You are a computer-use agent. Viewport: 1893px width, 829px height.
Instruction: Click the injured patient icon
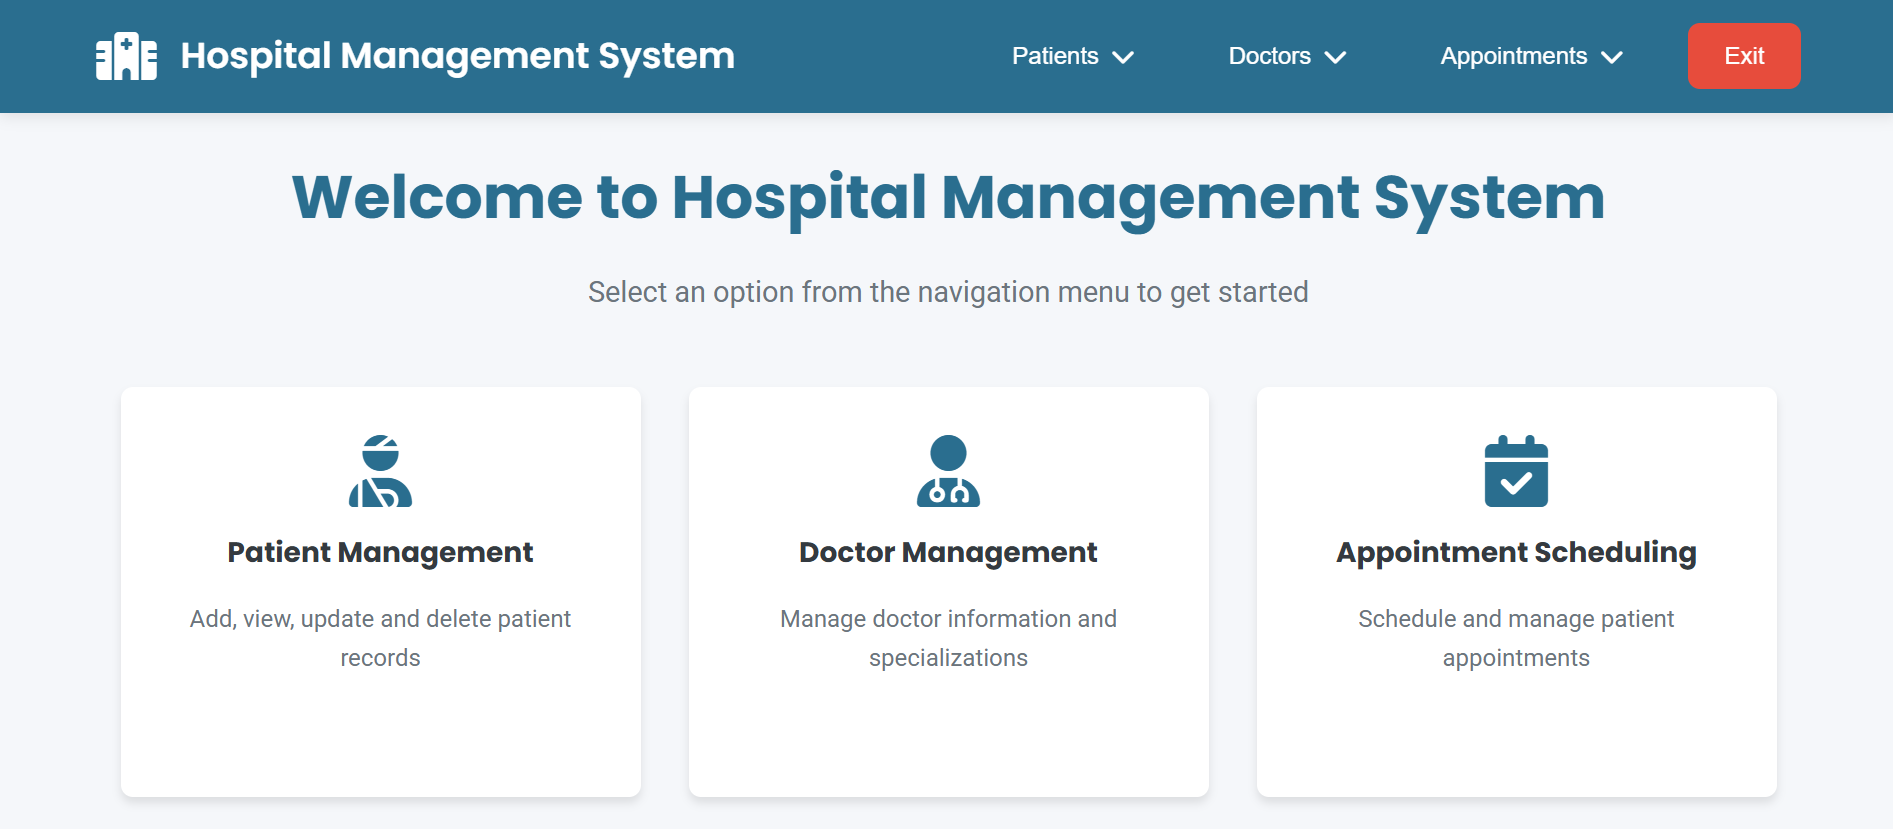[x=380, y=471]
